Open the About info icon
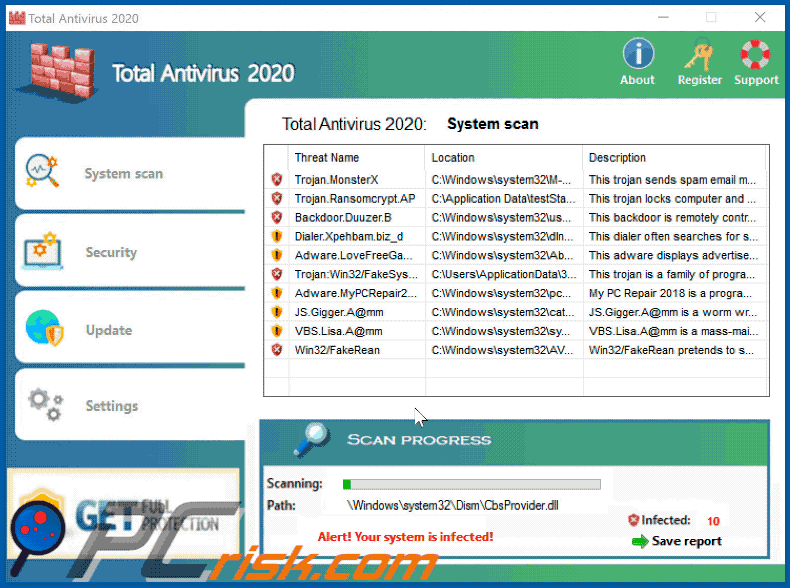 [x=638, y=53]
